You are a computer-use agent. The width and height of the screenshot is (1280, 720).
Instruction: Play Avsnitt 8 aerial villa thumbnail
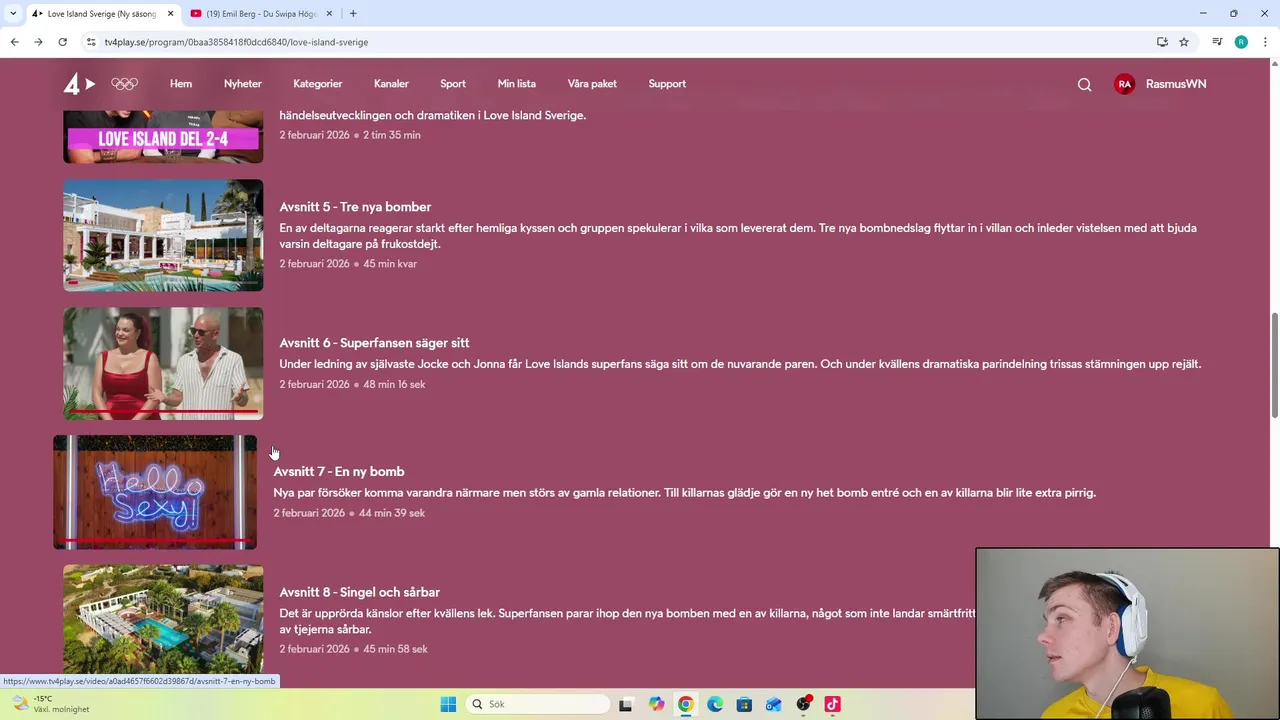click(163, 620)
